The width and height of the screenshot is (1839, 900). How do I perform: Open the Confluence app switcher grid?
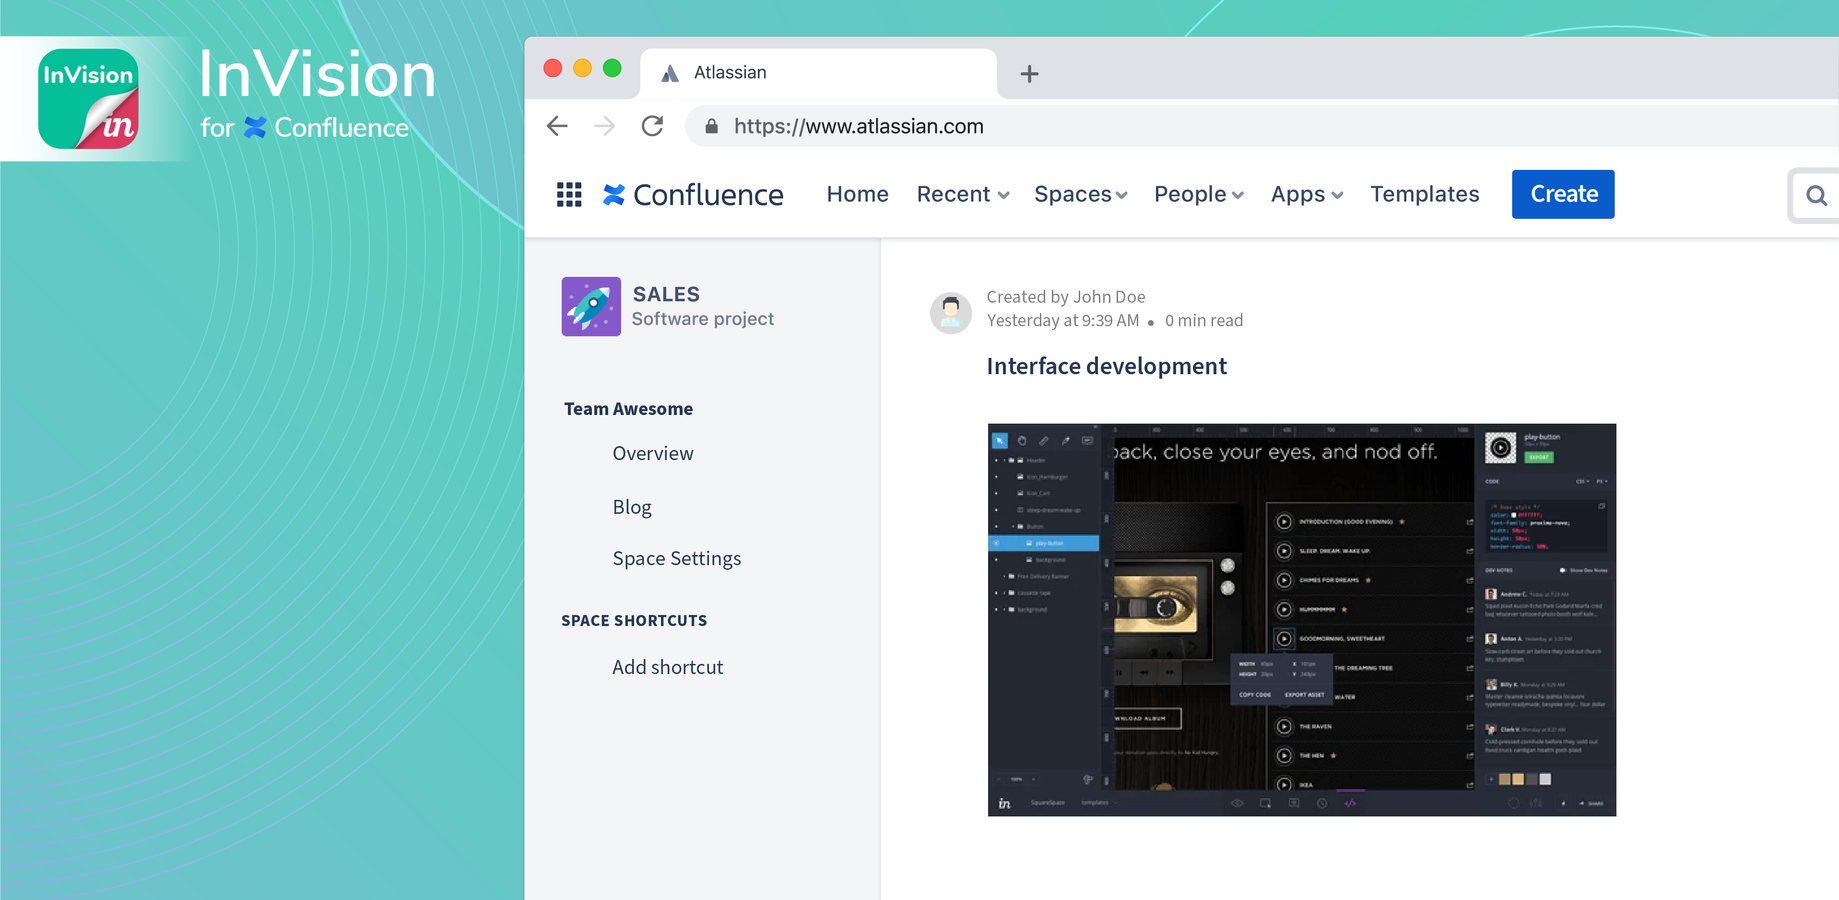click(569, 194)
